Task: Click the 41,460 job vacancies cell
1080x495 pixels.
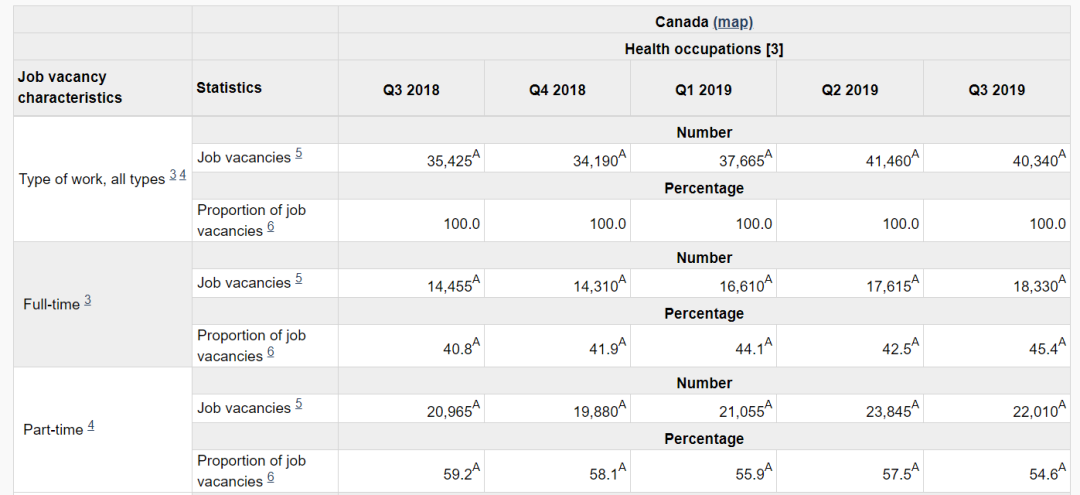Action: tap(880, 159)
